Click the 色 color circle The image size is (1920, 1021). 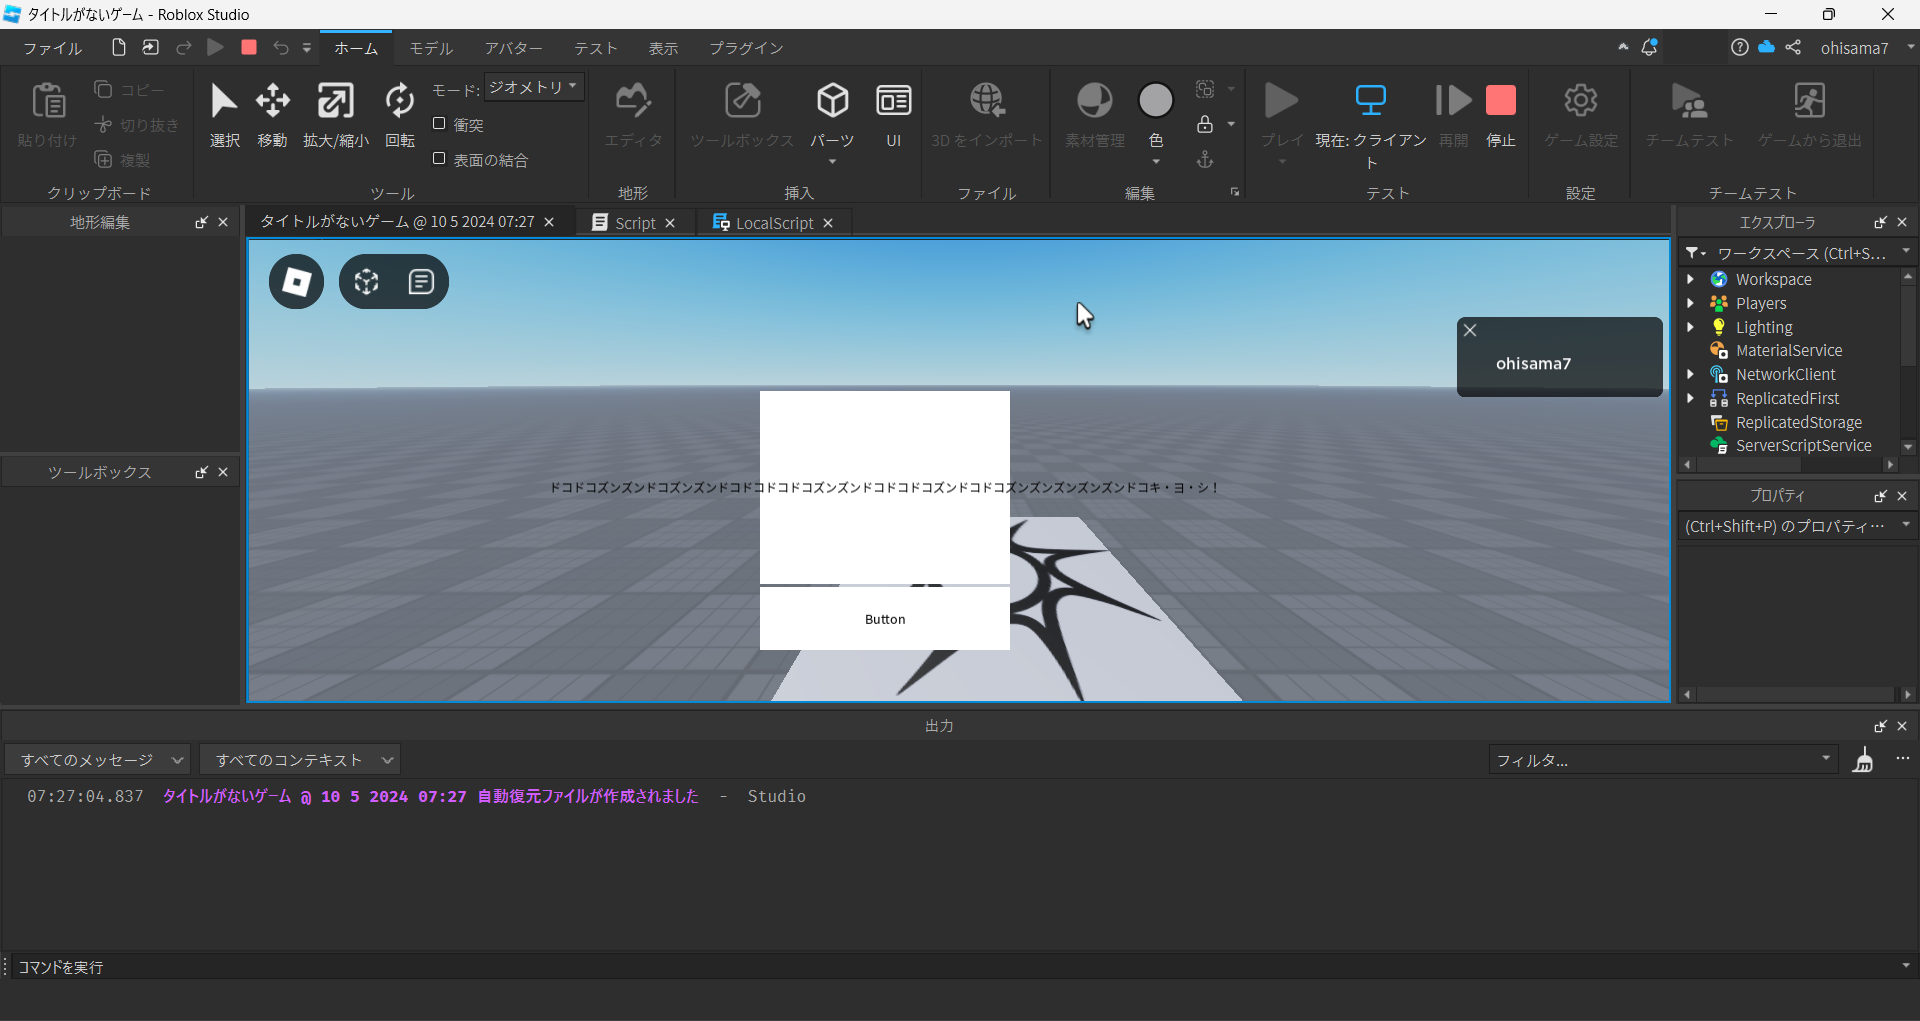tap(1156, 101)
